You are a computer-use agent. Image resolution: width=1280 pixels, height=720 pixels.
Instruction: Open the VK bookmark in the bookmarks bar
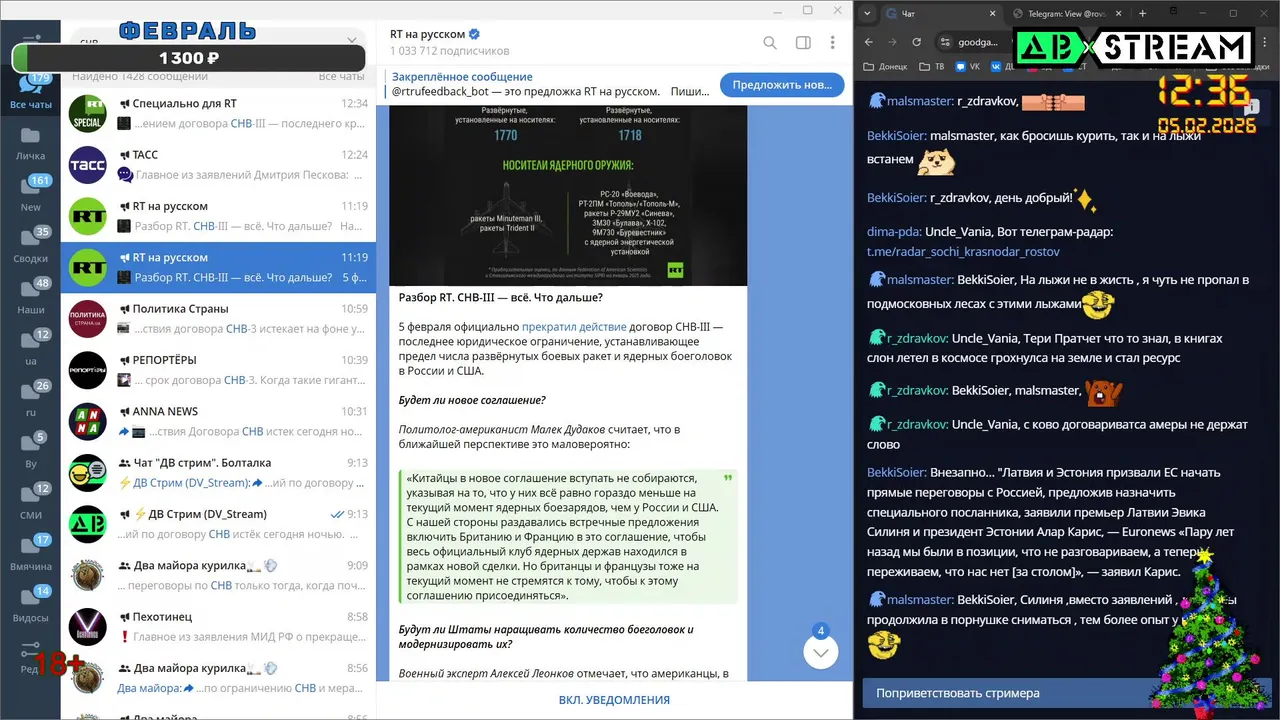967,67
